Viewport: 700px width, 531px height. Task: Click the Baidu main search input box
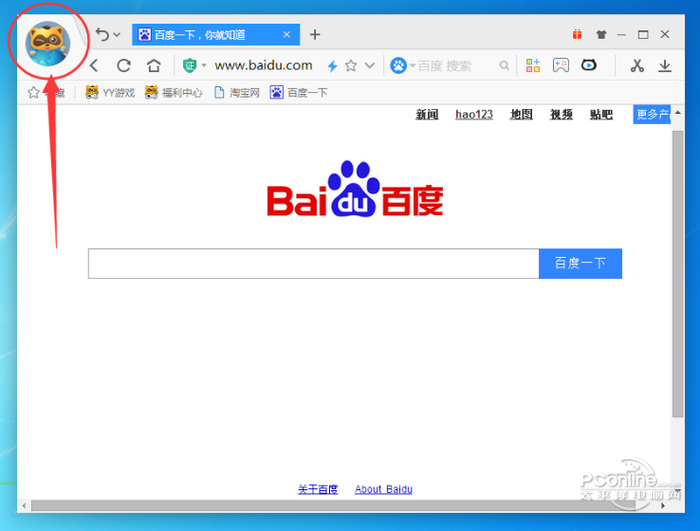[x=313, y=263]
